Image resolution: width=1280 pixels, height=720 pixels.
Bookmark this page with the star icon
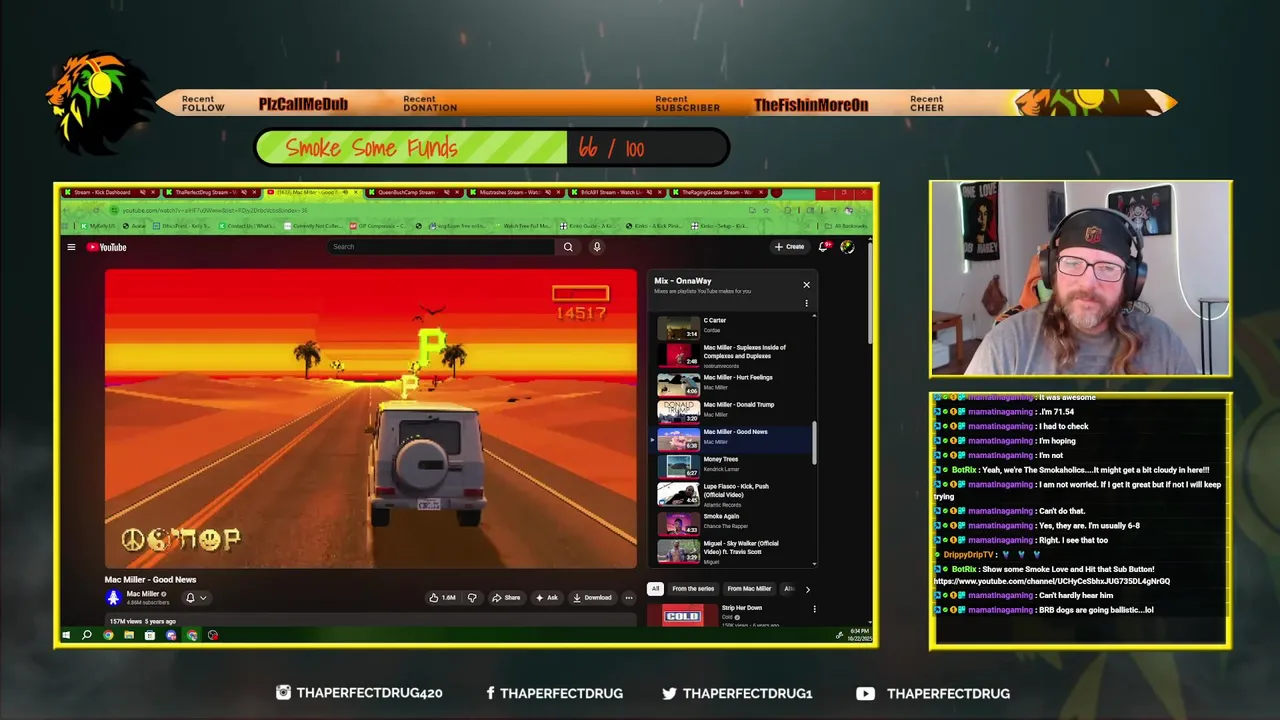coord(766,210)
